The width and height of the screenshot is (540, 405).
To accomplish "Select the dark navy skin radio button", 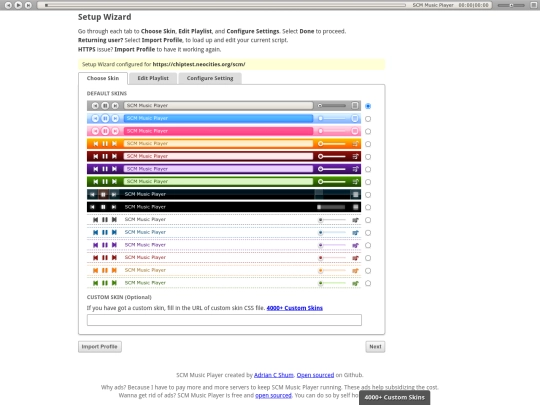I will [x=368, y=195].
